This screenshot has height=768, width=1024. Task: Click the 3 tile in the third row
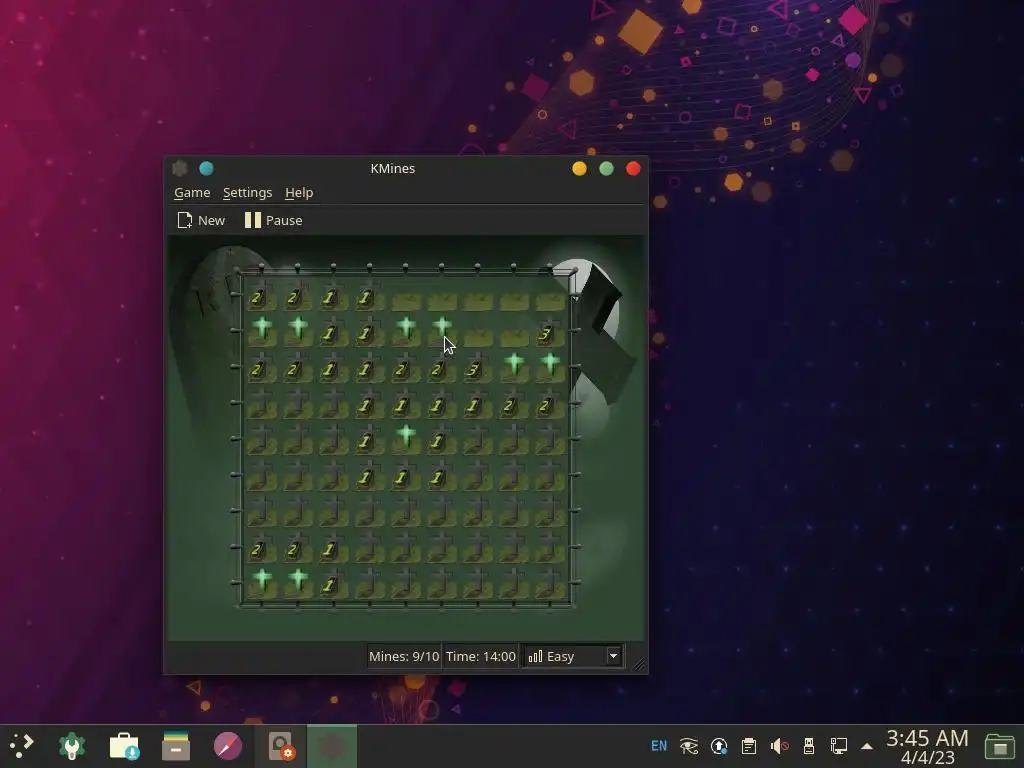(x=478, y=368)
